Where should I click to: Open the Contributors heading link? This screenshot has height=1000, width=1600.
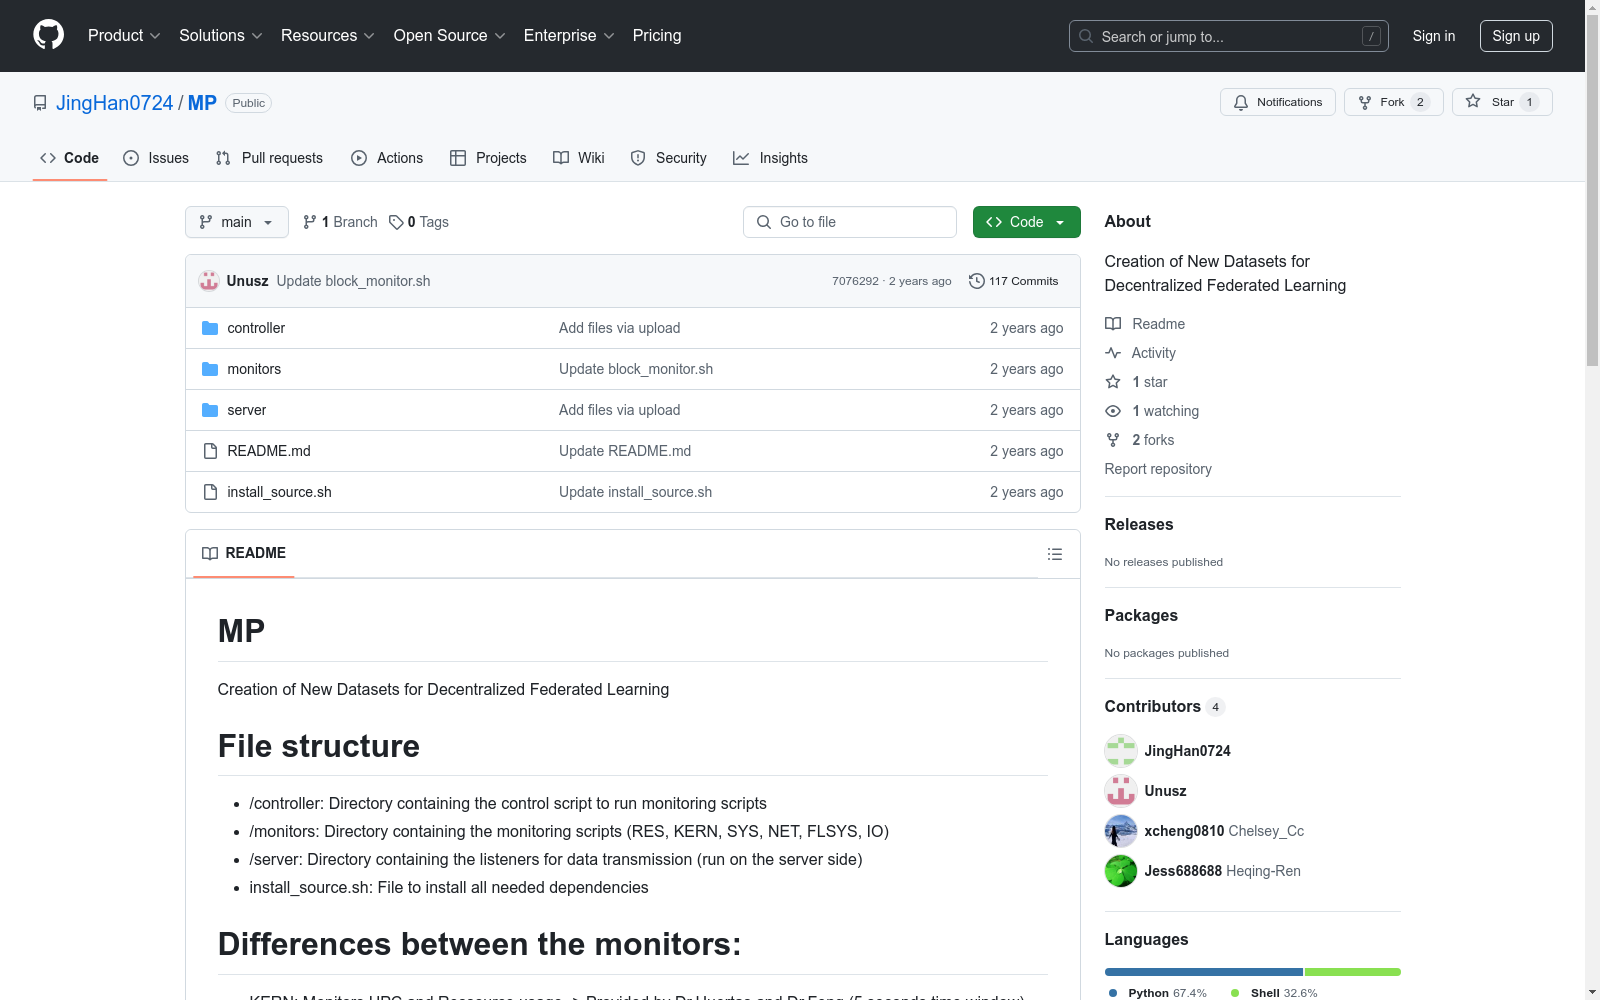(x=1164, y=706)
